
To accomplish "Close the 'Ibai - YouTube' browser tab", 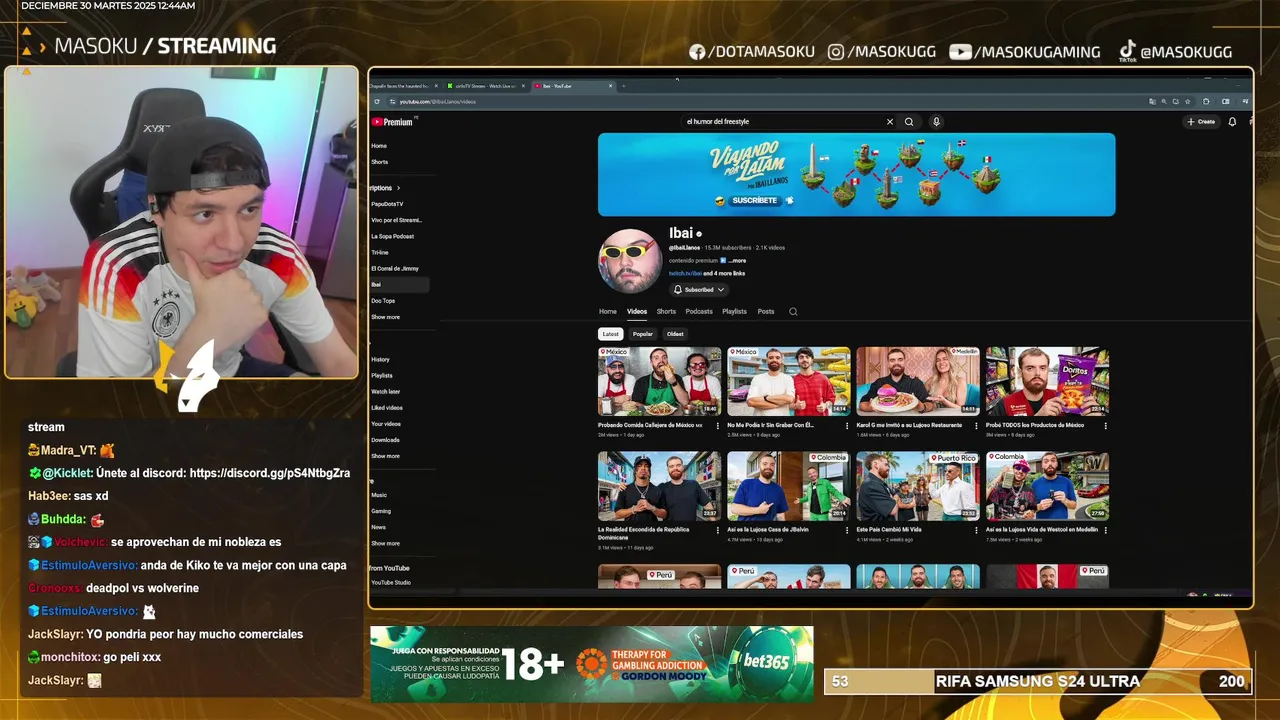I will (x=610, y=86).
